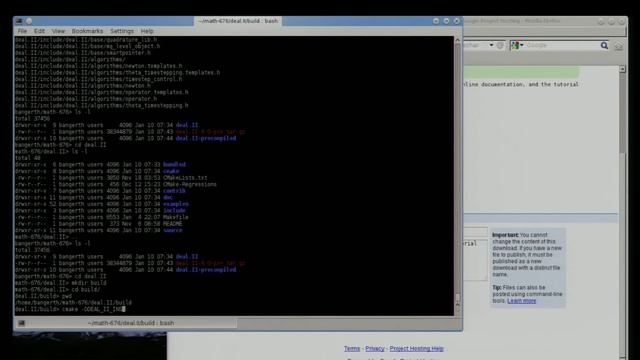Click Firefox page scrollbar up arrow

(622, 69)
